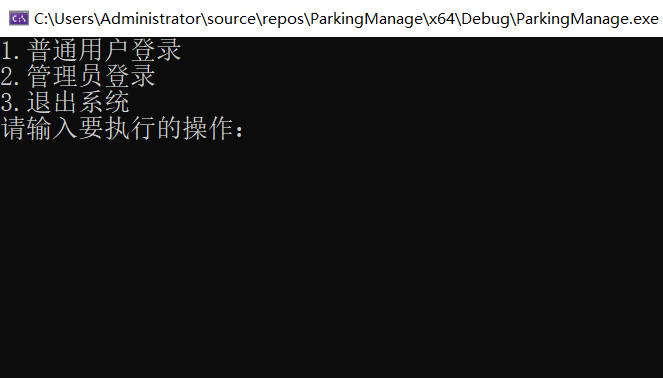Image resolution: width=663 pixels, height=378 pixels.
Task: Click the word Administrator in title path
Action: (151, 19)
